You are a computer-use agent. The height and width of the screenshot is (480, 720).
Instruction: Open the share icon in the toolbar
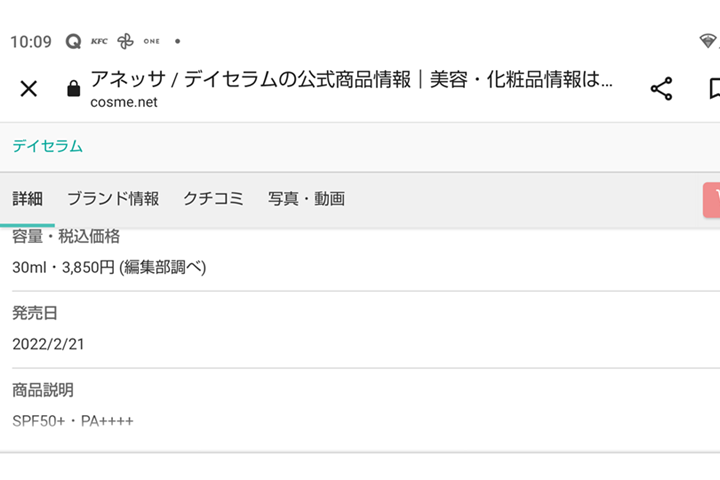point(661,89)
